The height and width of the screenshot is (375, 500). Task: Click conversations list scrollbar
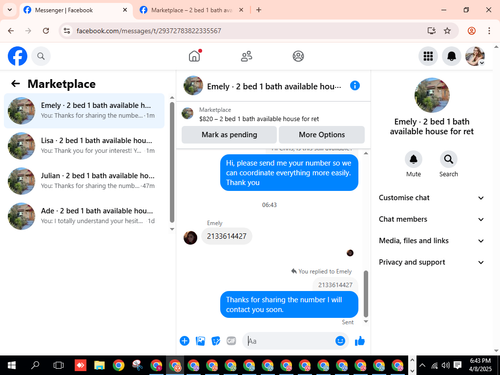point(172,162)
